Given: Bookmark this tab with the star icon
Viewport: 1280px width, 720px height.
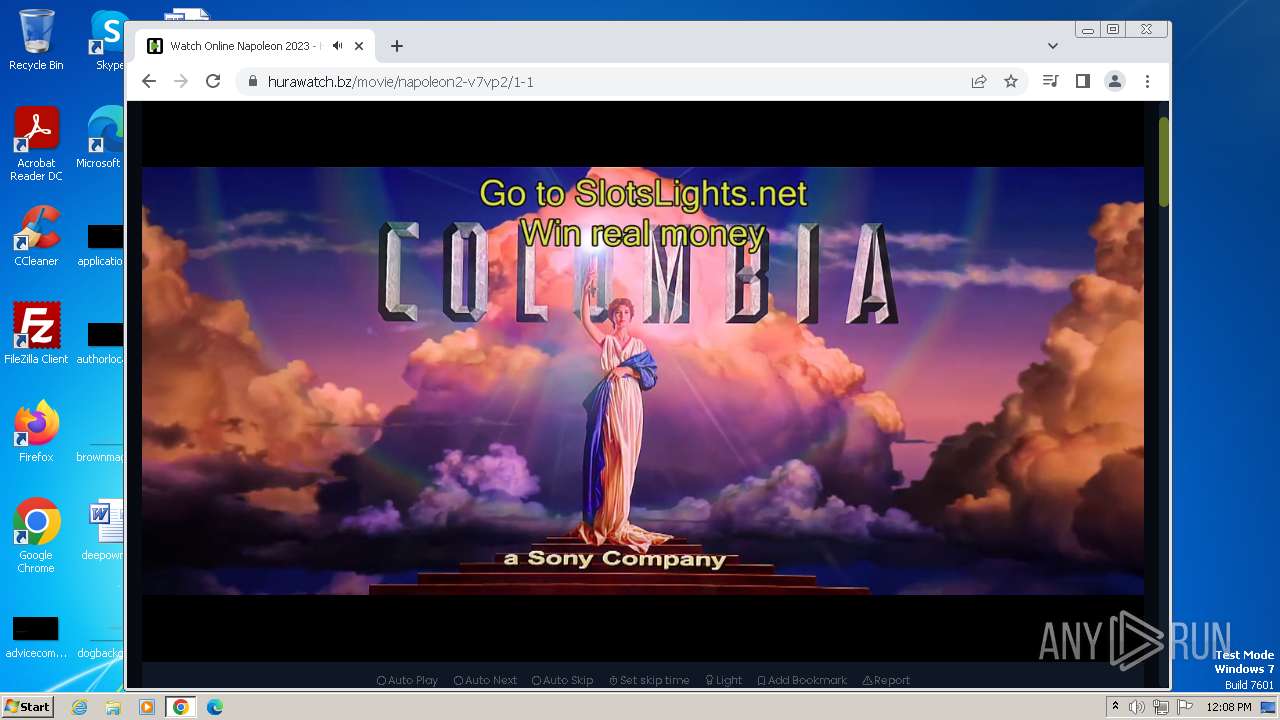Looking at the screenshot, I should pyautogui.click(x=1011, y=82).
